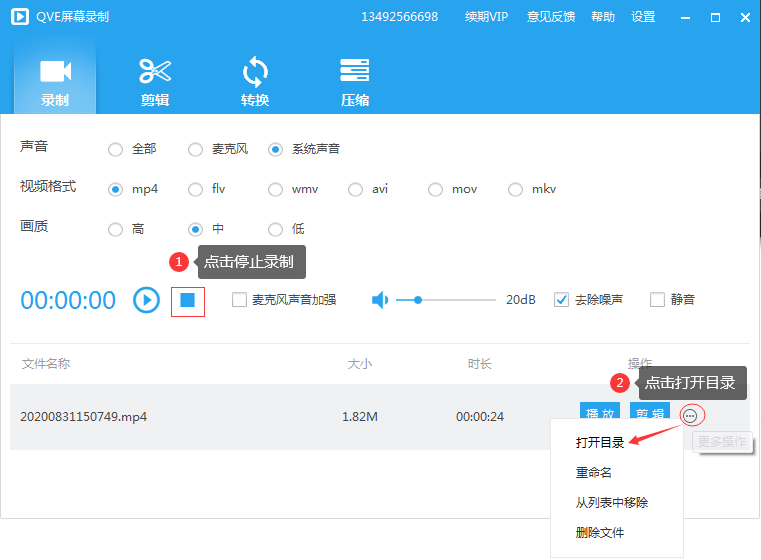Enable 麦克风声音加强 checkbox
Image resolution: width=761 pixels, height=560 pixels.
(x=240, y=299)
